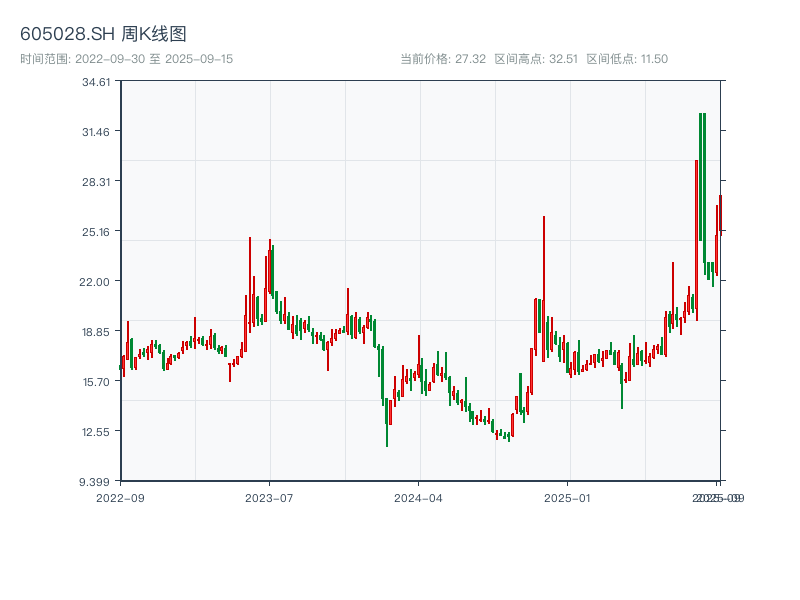Click y-axis value 28.31

coord(96,182)
